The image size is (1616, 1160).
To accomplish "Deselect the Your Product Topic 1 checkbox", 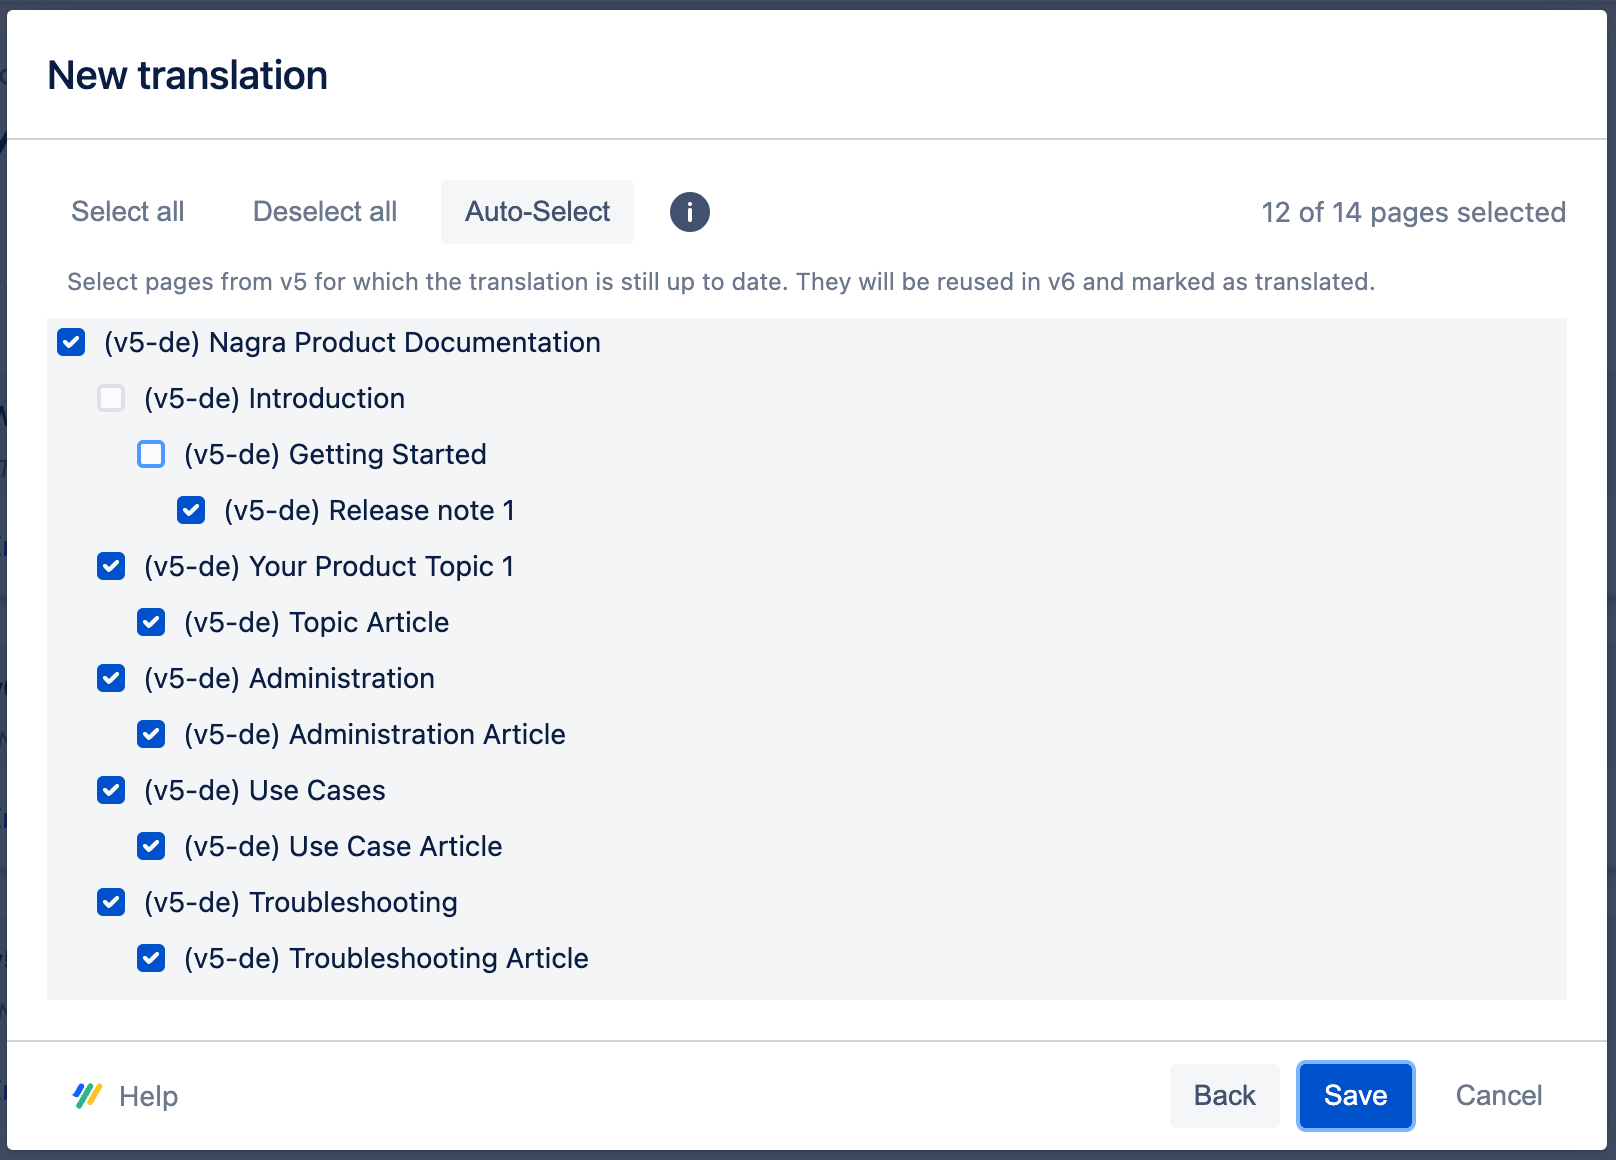I will click(x=111, y=566).
